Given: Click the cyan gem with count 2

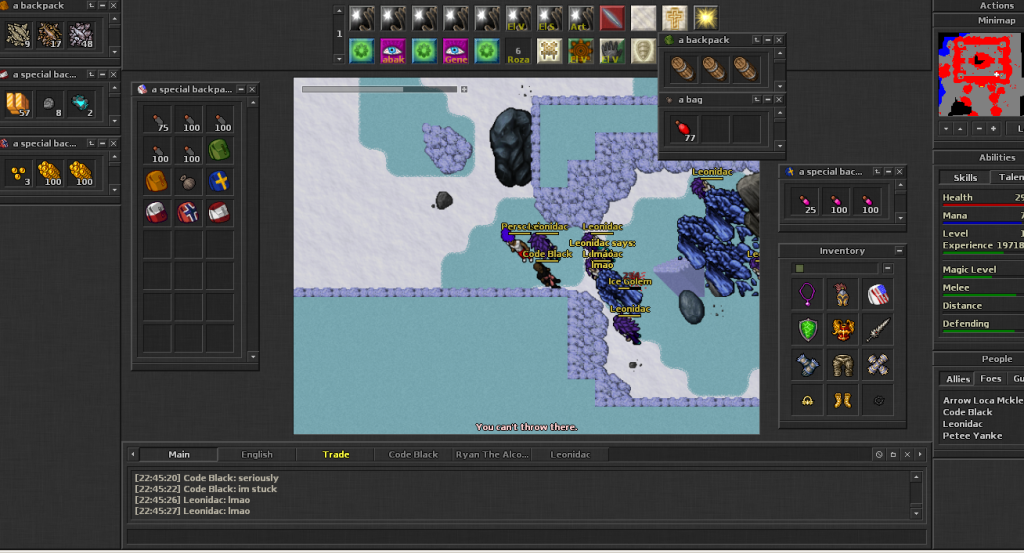Looking at the screenshot, I should coord(82,103).
